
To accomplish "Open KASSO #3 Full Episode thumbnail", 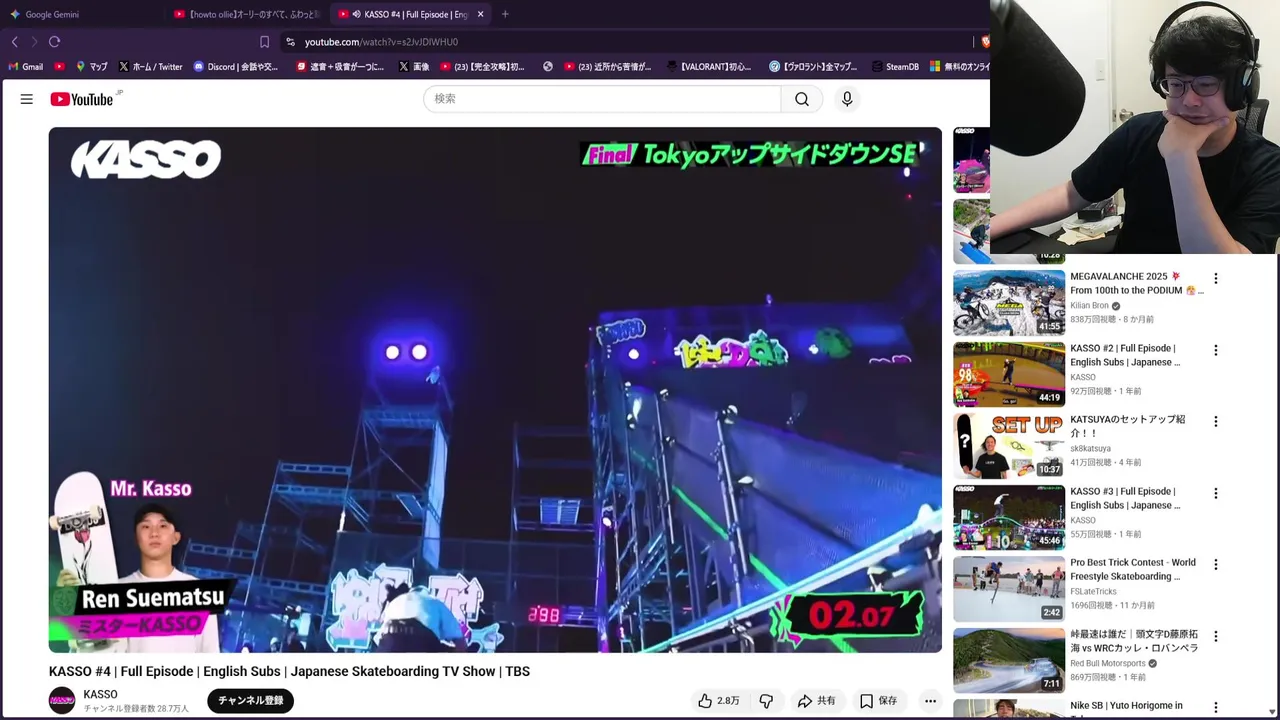I will point(1009,517).
